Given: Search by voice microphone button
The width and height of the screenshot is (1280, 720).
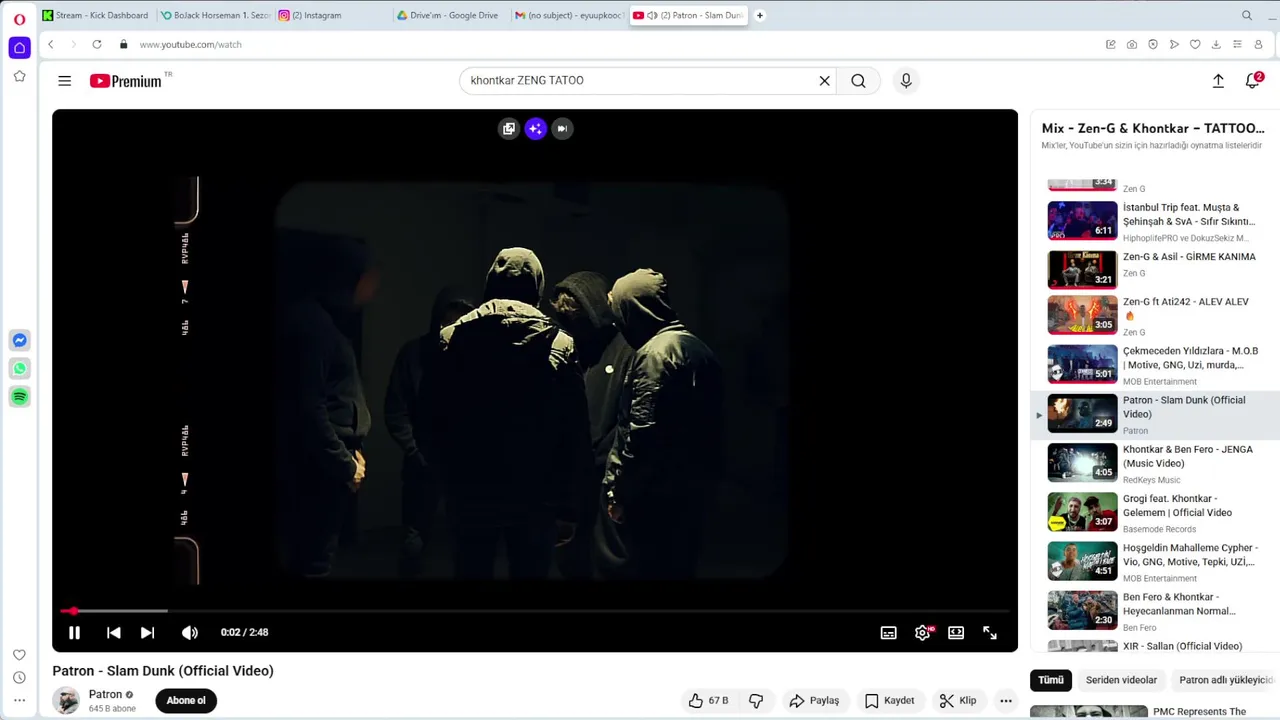Looking at the screenshot, I should (906, 81).
